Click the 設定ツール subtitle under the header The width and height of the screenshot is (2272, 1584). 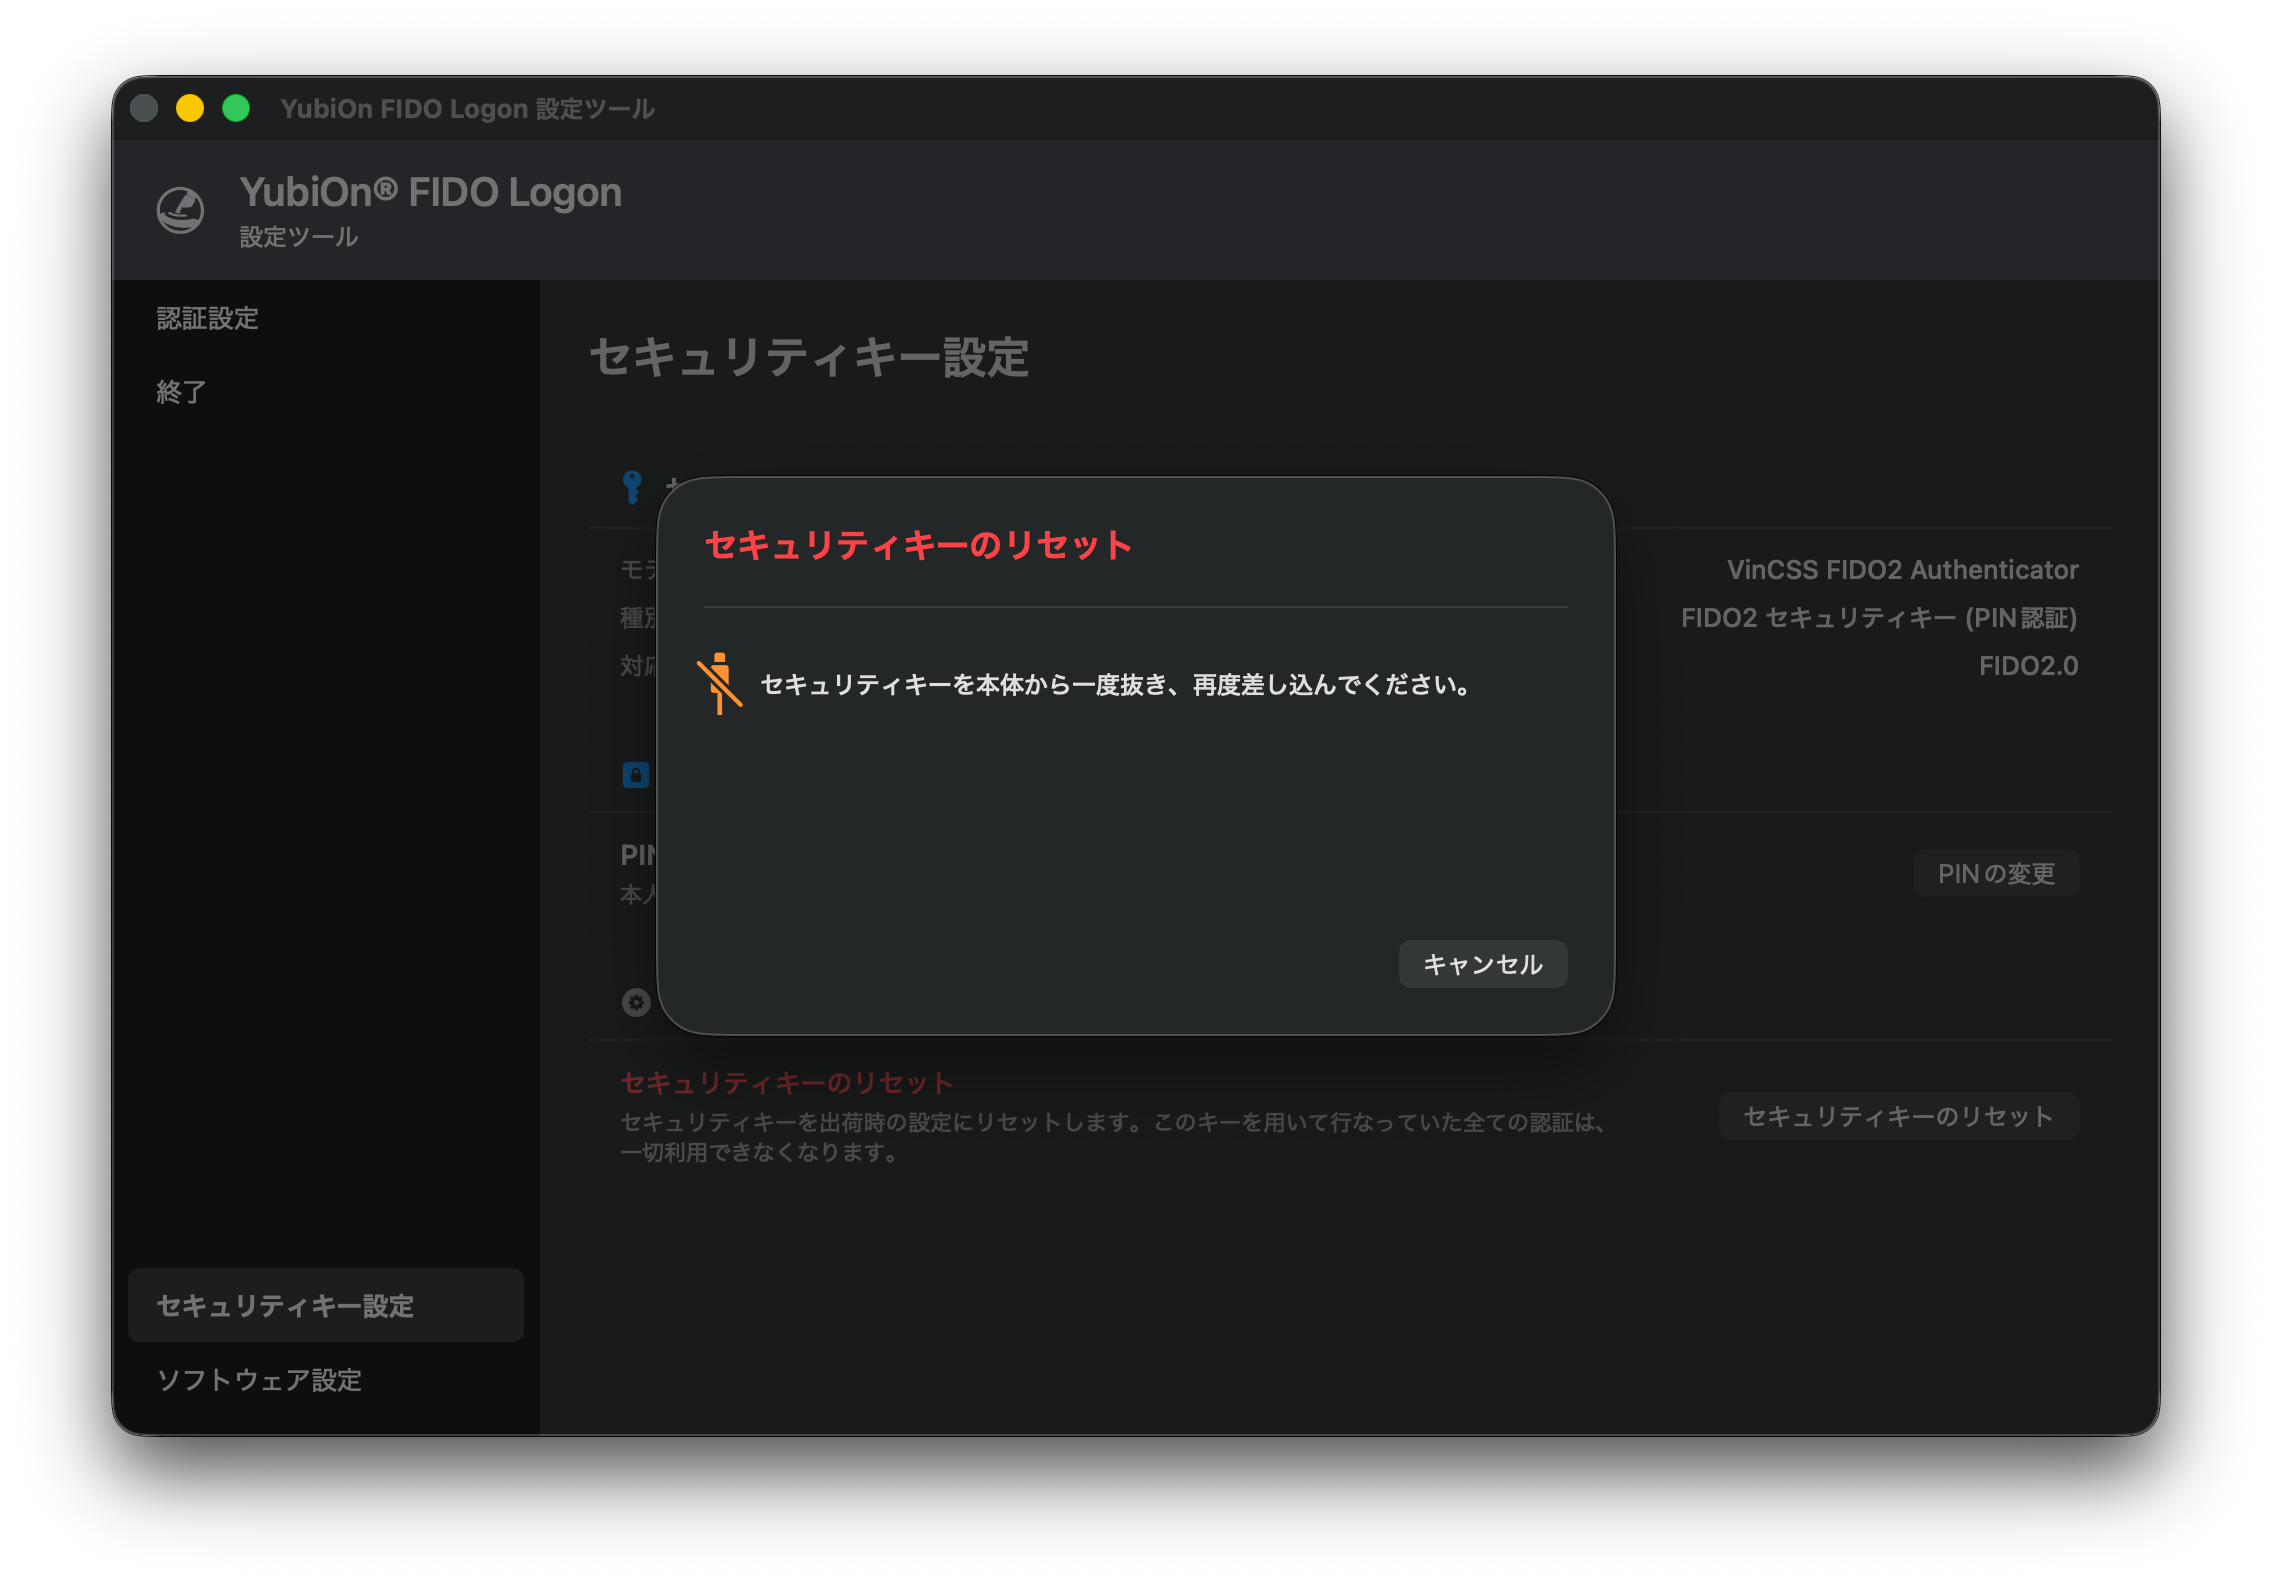(298, 237)
